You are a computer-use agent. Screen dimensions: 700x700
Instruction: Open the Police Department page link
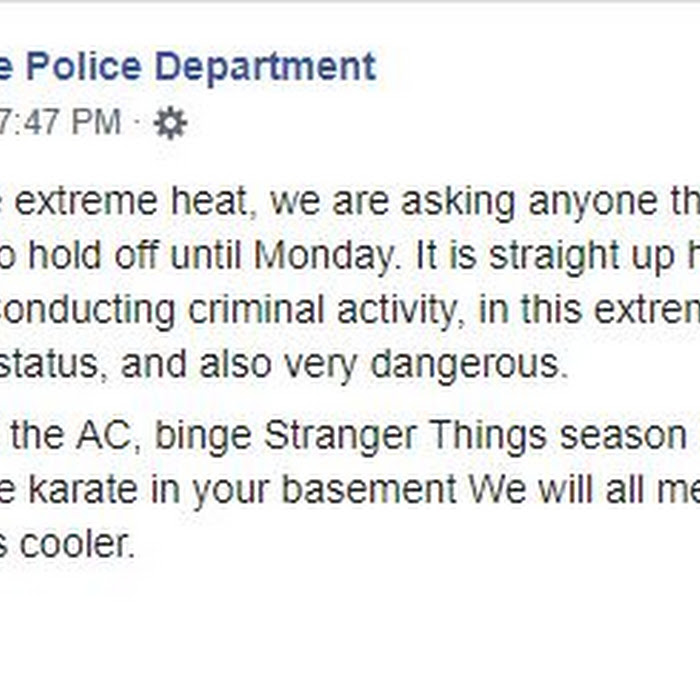pyautogui.click(x=188, y=67)
